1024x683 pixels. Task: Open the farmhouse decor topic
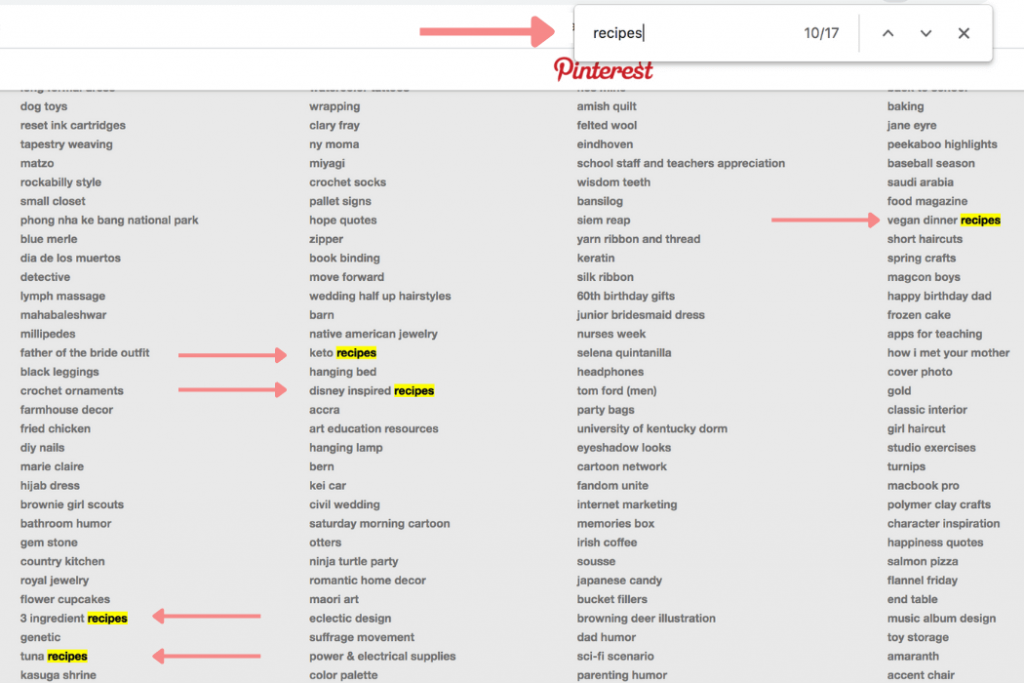67,409
